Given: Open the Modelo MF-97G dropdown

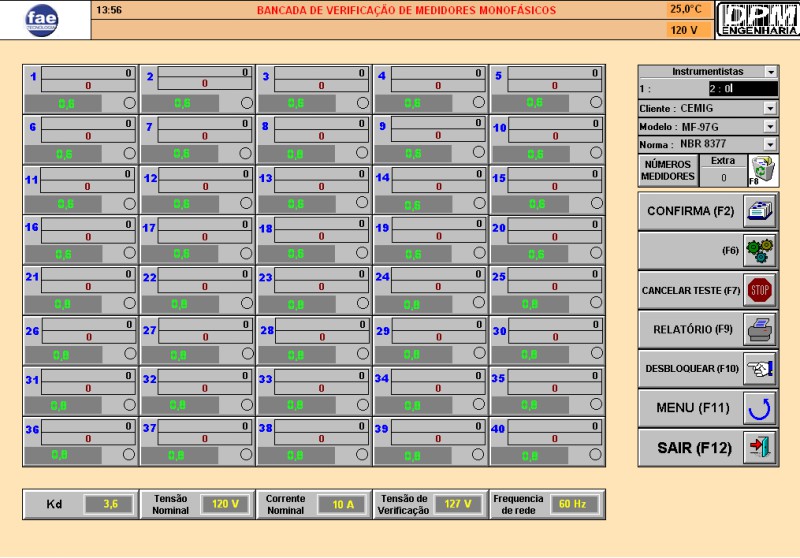Looking at the screenshot, I should pos(770,127).
